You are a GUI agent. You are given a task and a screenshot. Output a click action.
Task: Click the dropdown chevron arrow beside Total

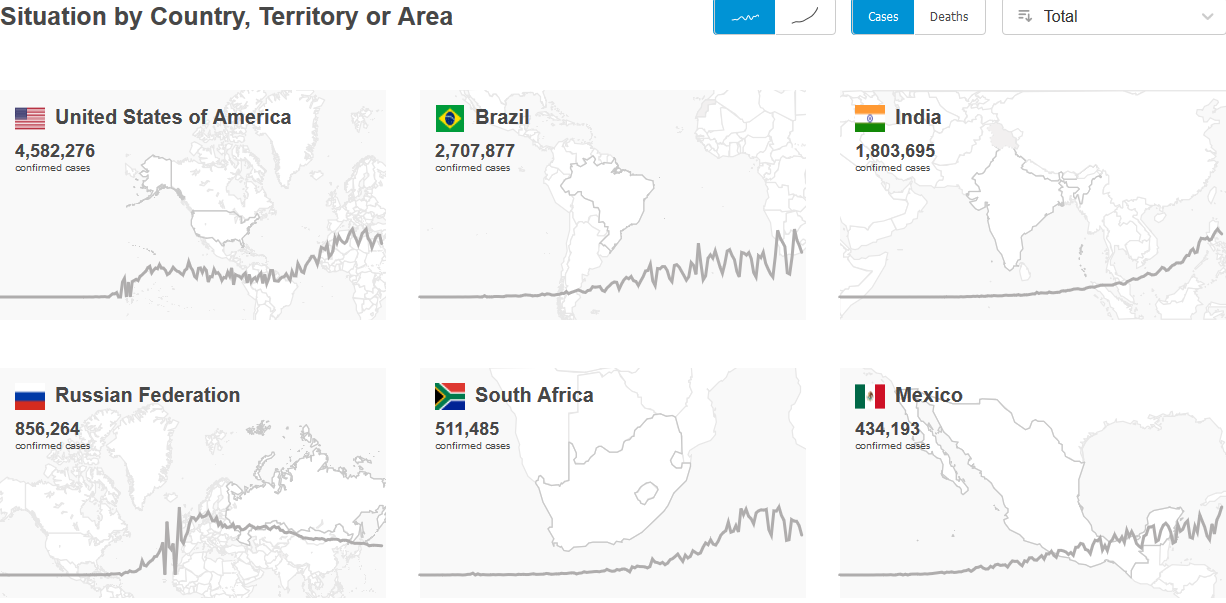(x=1207, y=17)
